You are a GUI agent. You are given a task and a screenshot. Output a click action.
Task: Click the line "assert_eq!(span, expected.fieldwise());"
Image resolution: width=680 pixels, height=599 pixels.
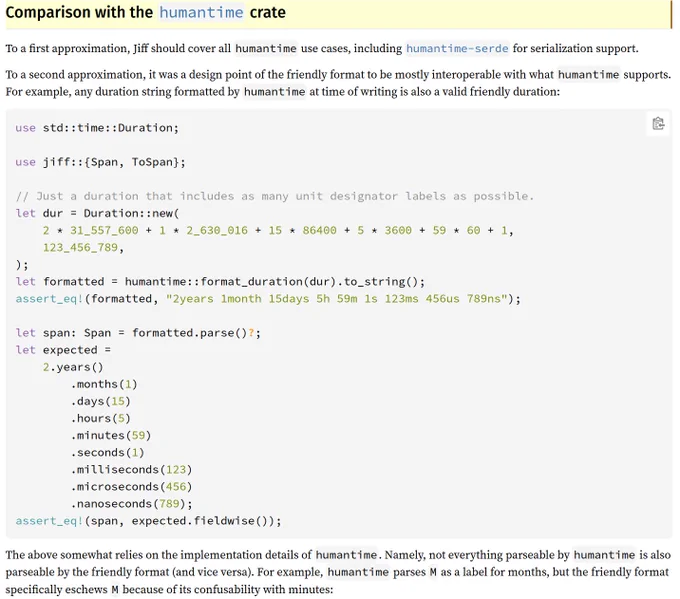coord(148,521)
